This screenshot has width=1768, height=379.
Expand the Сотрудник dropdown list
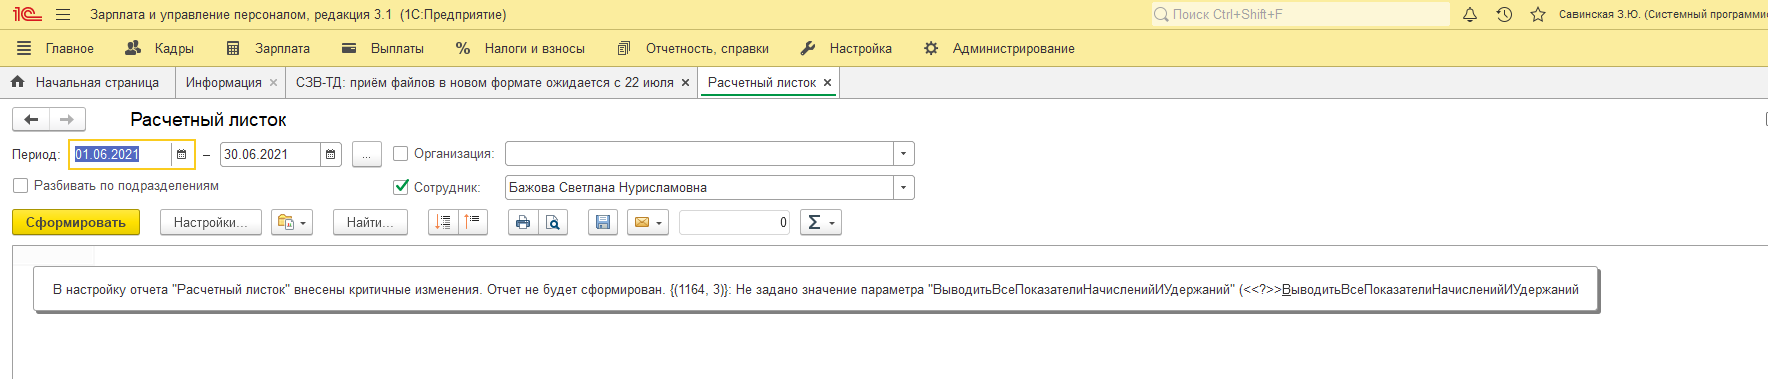tap(904, 187)
